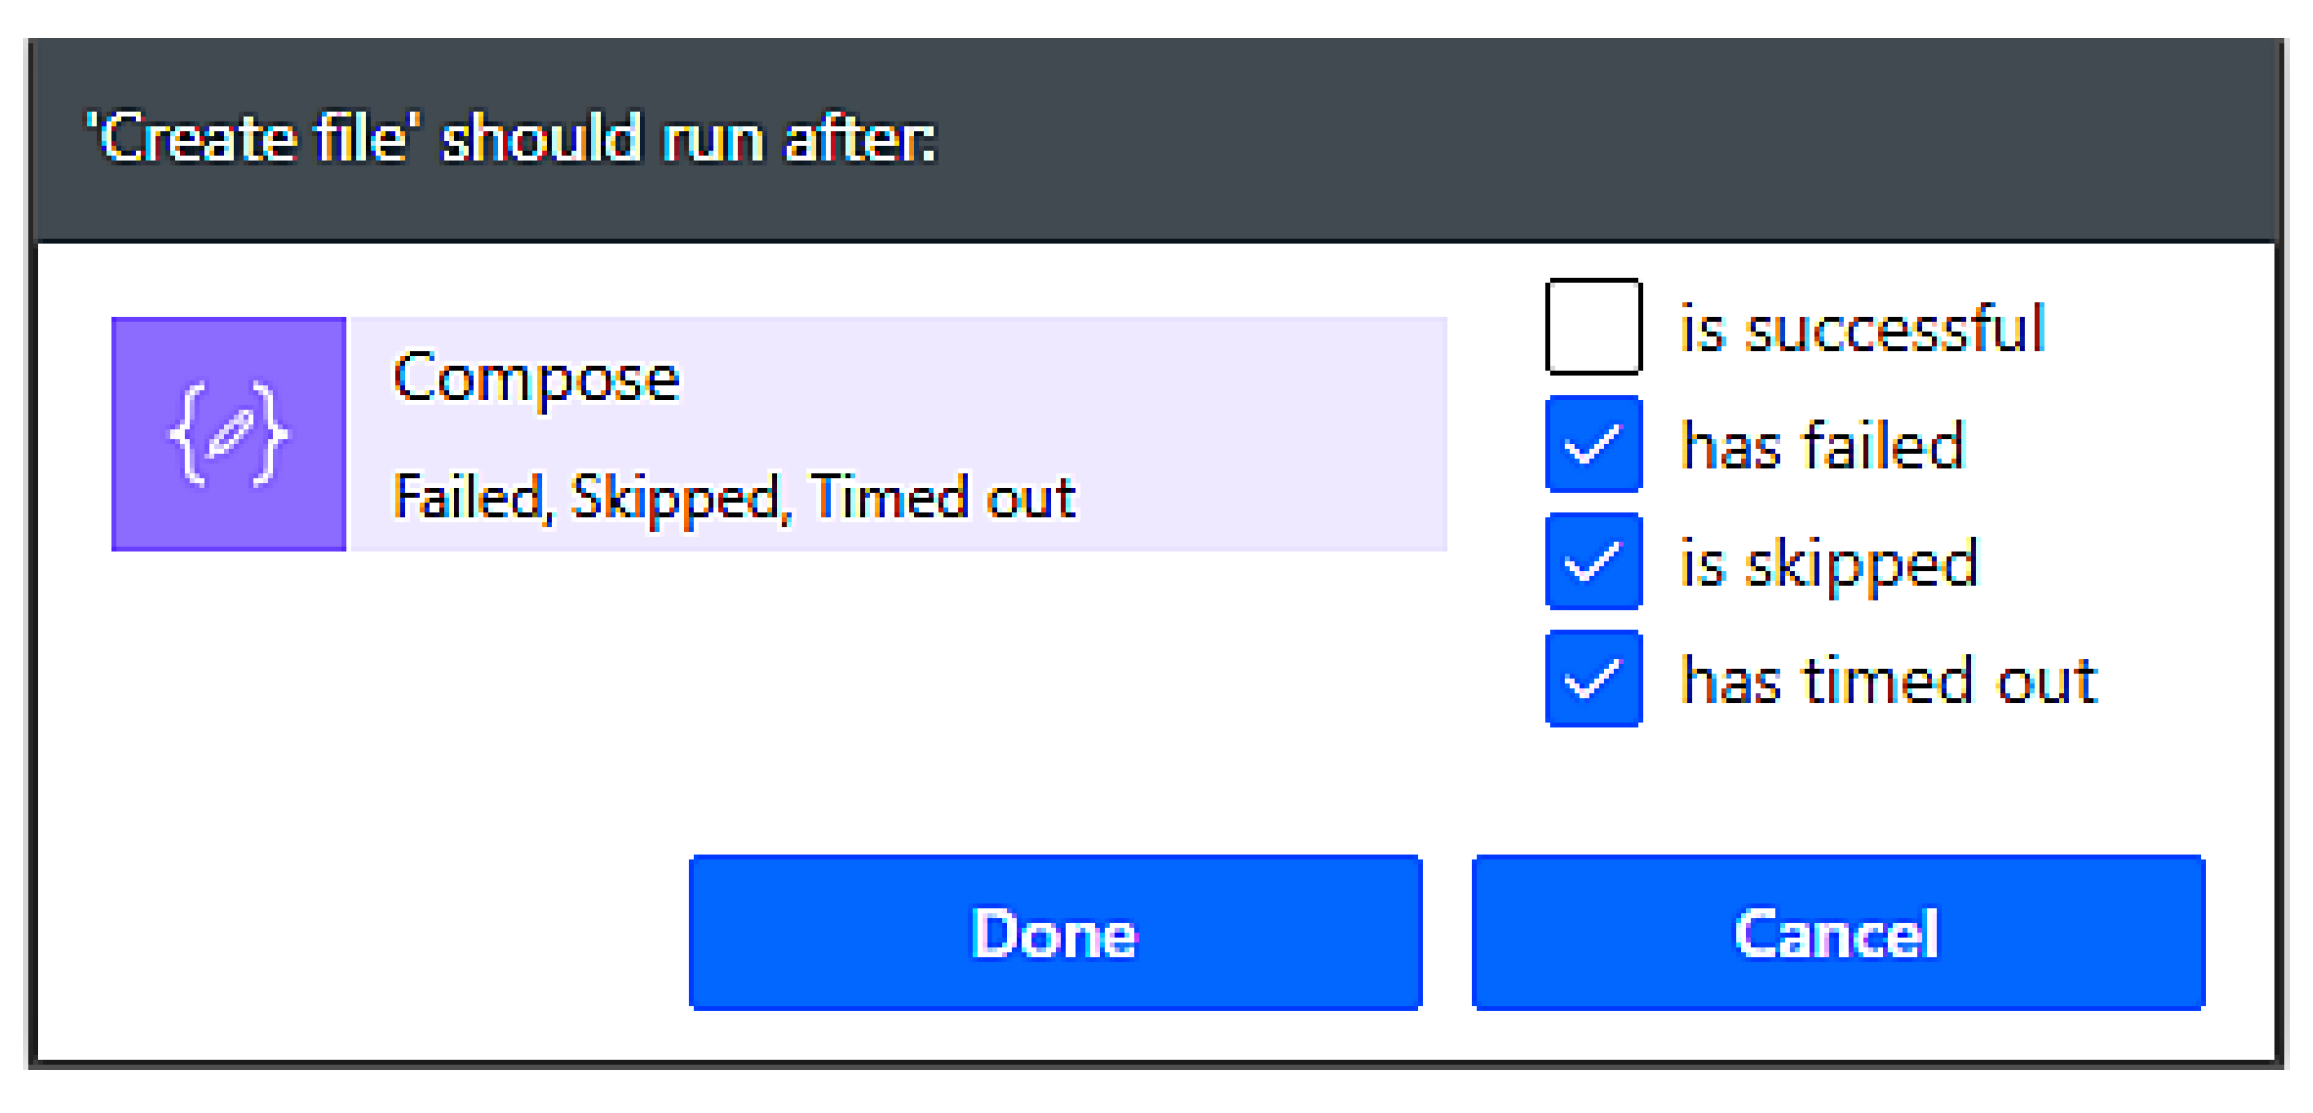This screenshot has width=2313, height=1113.
Task: Click 'Timed out' in the Compose status summary
Action: click(943, 497)
